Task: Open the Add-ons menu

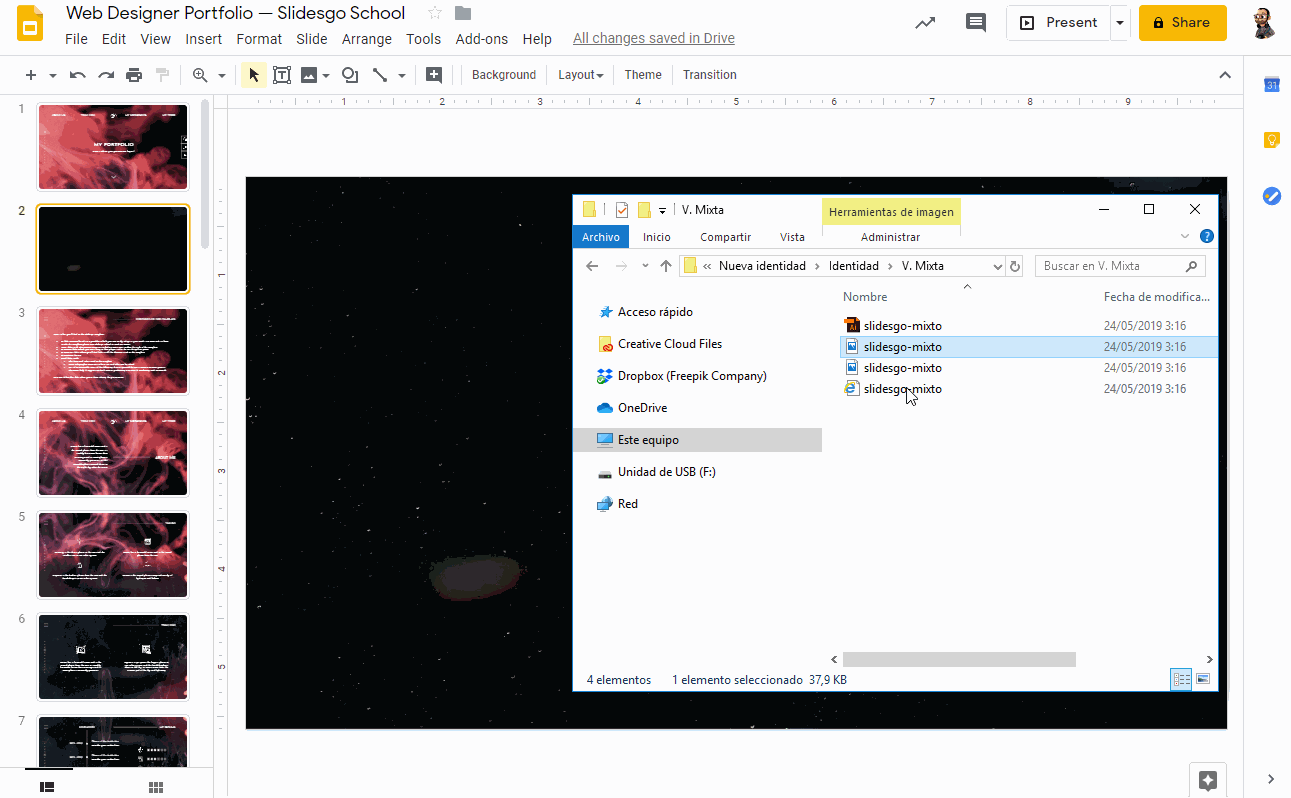Action: pos(482,39)
